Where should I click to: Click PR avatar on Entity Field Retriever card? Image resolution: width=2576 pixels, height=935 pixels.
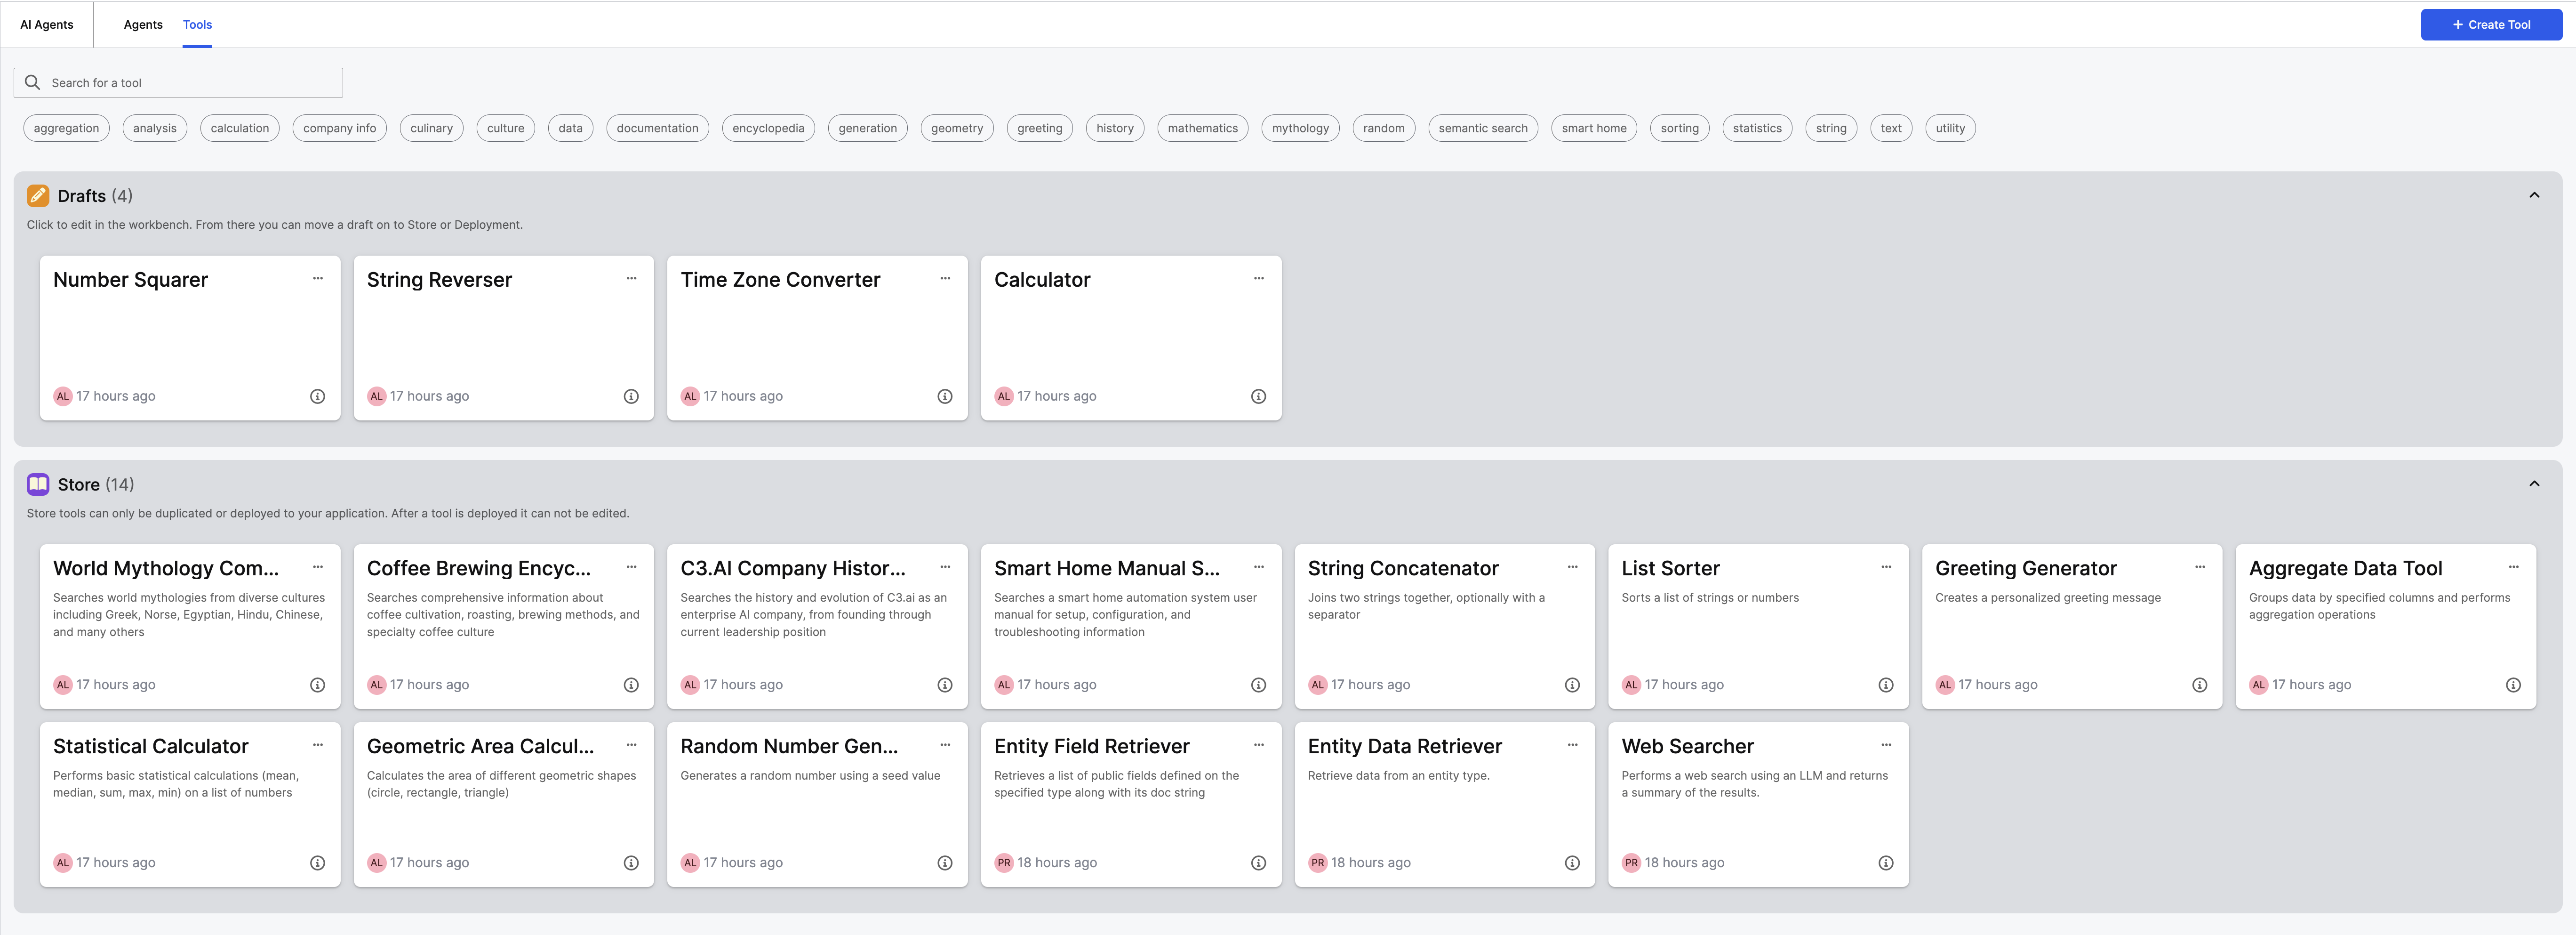(x=1004, y=863)
